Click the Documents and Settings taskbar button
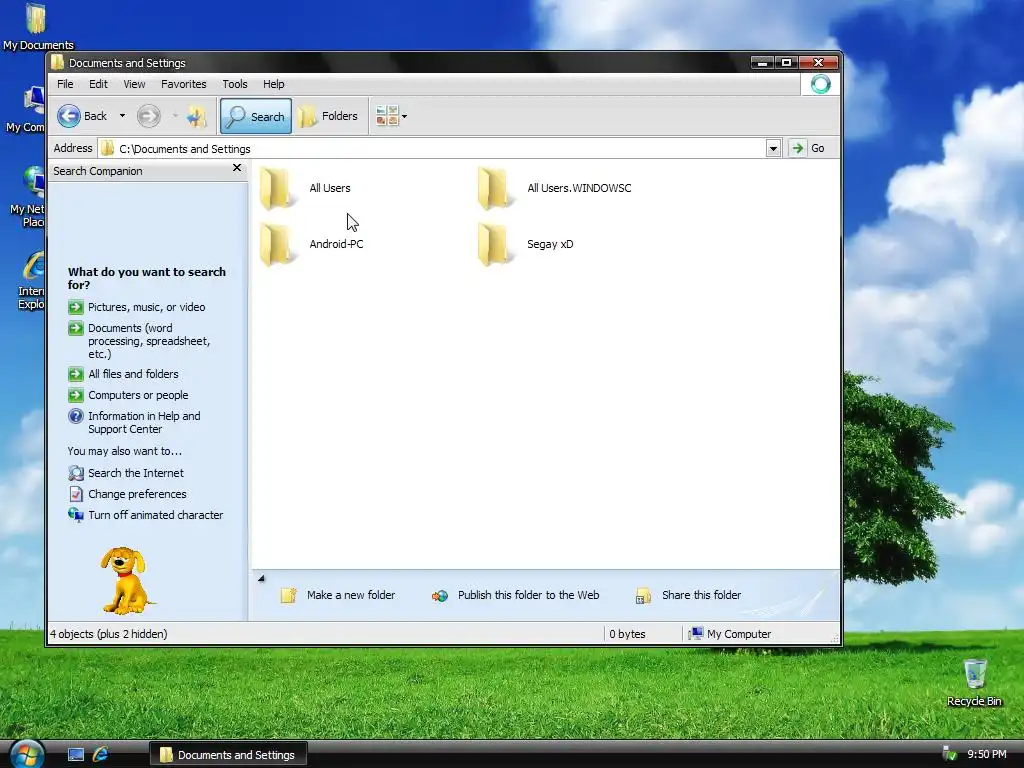Viewport: 1024px width, 768px height. [x=229, y=755]
